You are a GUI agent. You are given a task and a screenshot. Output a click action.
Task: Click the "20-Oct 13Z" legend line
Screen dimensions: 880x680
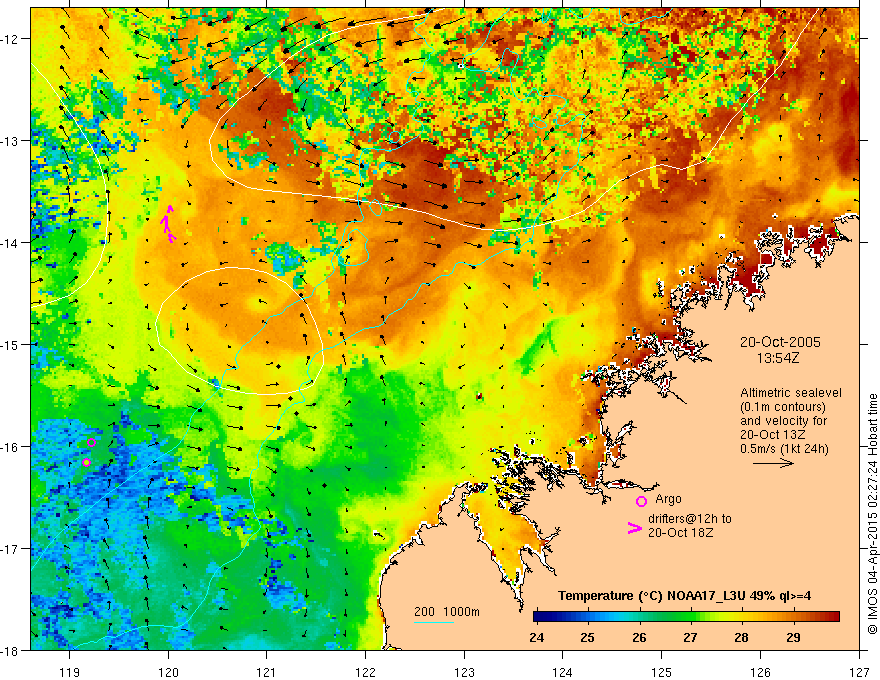pyautogui.click(x=772, y=435)
